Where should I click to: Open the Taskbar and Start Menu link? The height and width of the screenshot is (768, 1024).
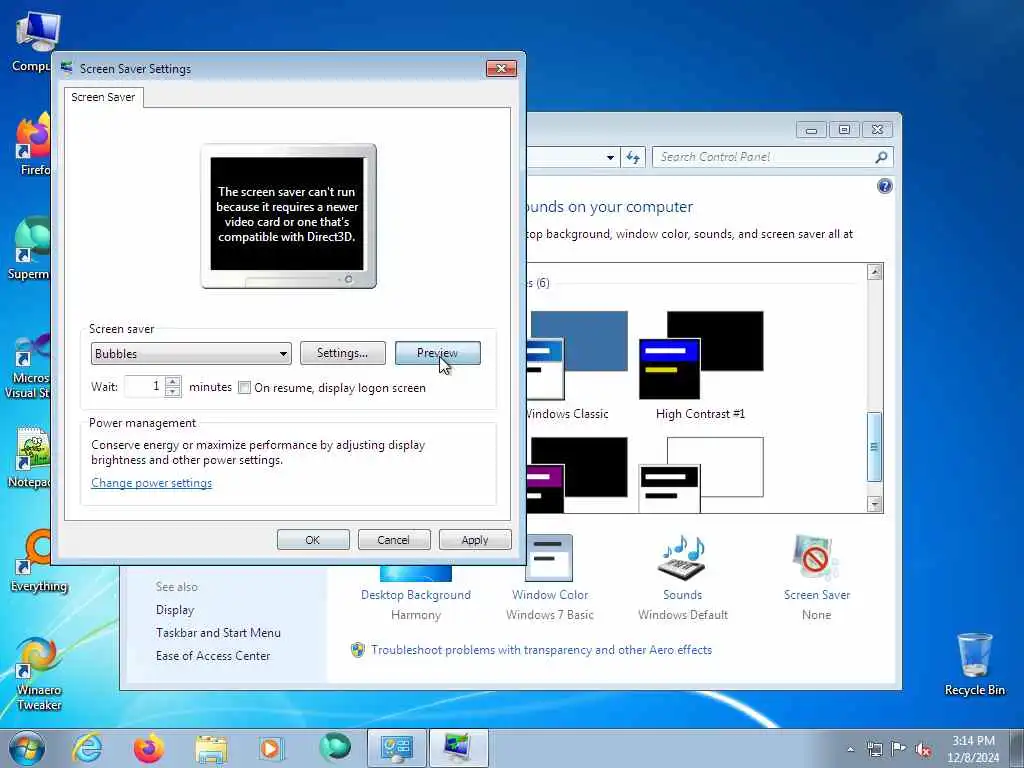click(x=218, y=633)
